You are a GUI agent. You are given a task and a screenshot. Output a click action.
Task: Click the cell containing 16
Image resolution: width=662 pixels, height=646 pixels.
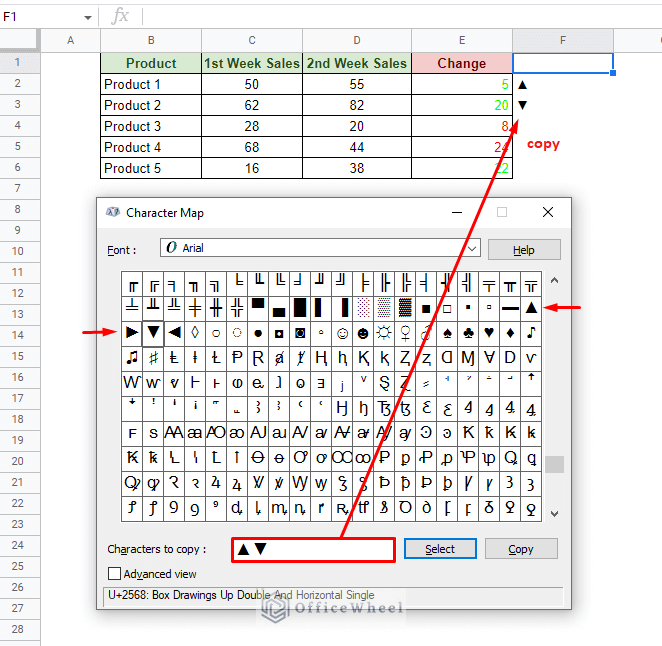[x=252, y=168]
